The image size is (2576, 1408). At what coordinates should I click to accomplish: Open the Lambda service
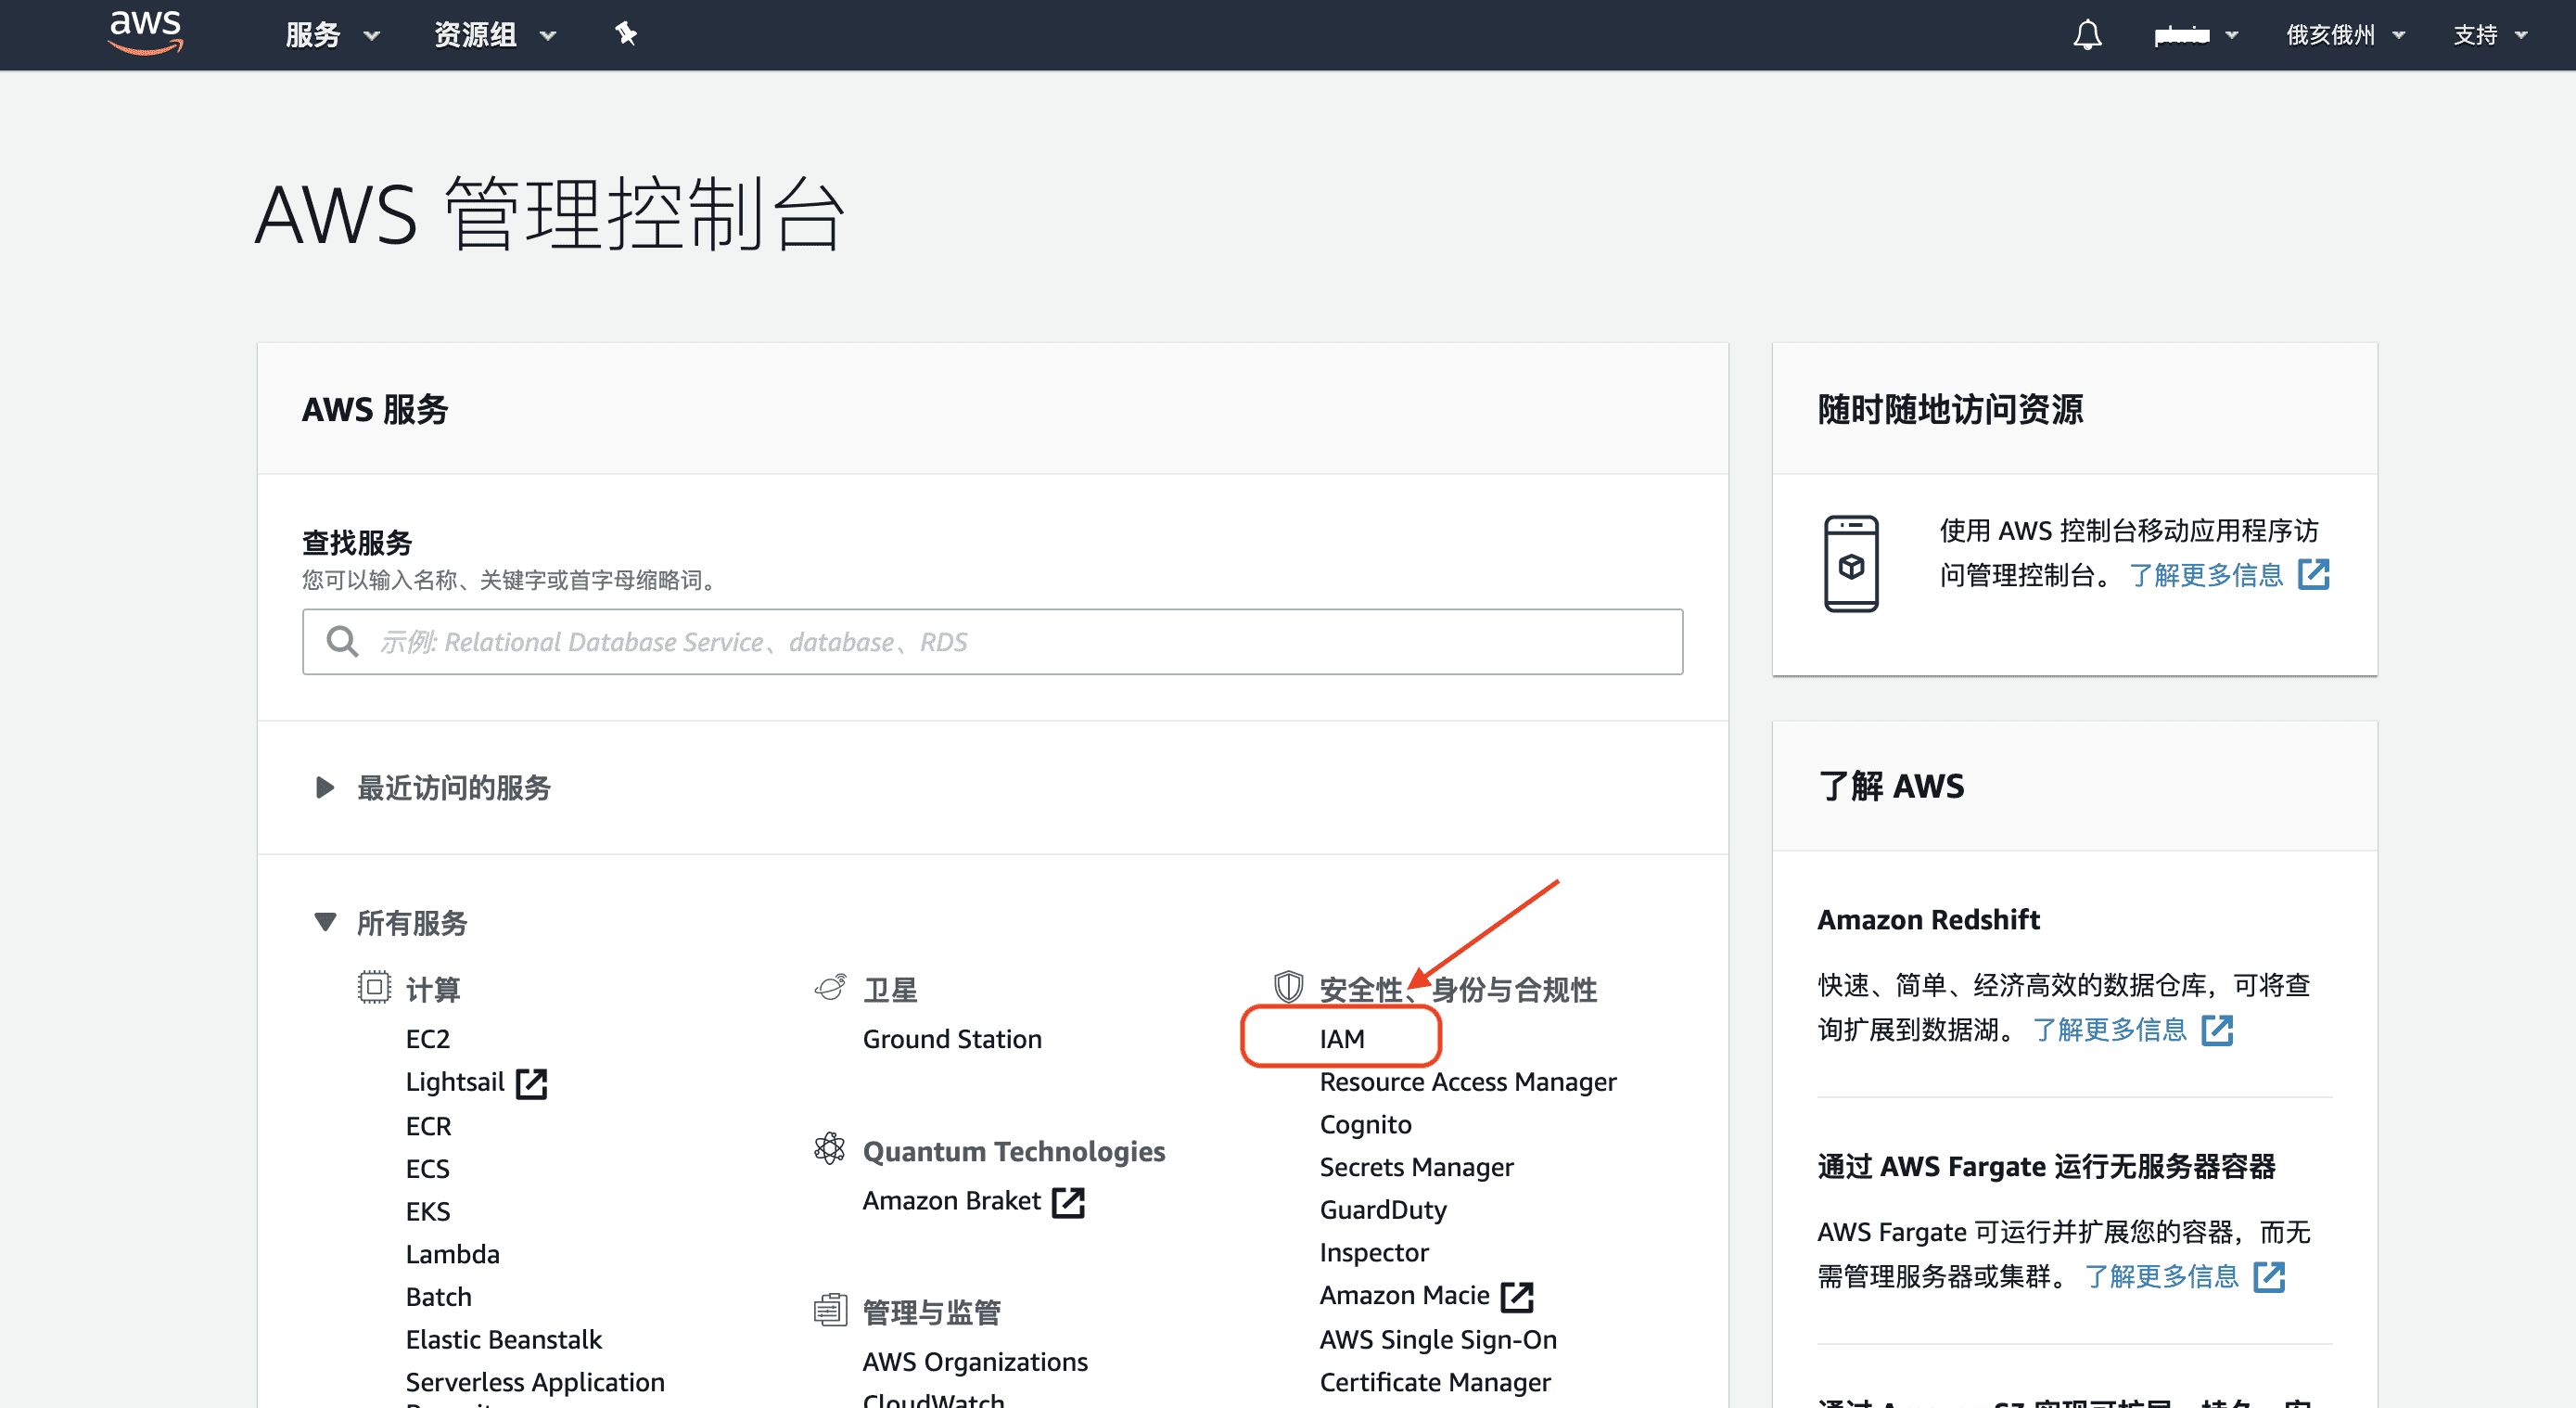click(452, 1254)
